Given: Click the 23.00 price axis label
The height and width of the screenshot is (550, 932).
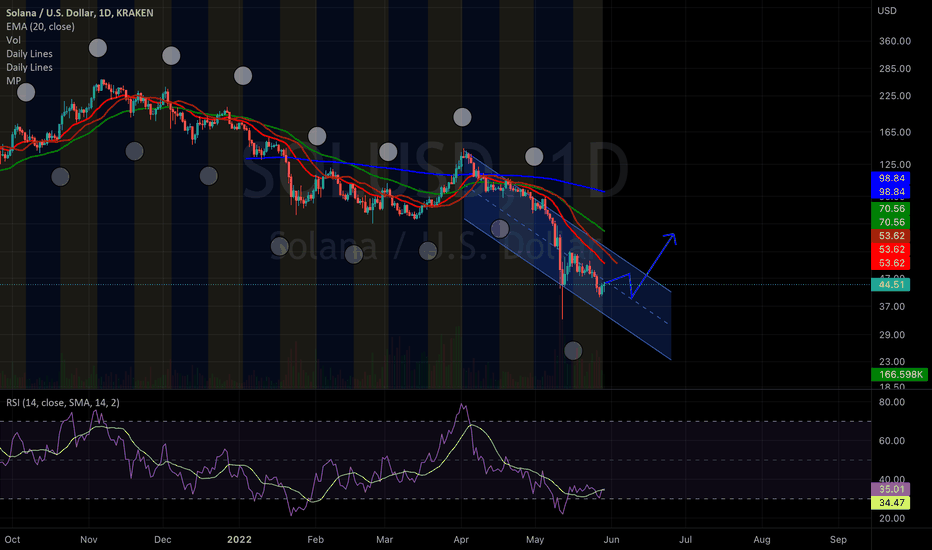Looking at the screenshot, I should 892,362.
